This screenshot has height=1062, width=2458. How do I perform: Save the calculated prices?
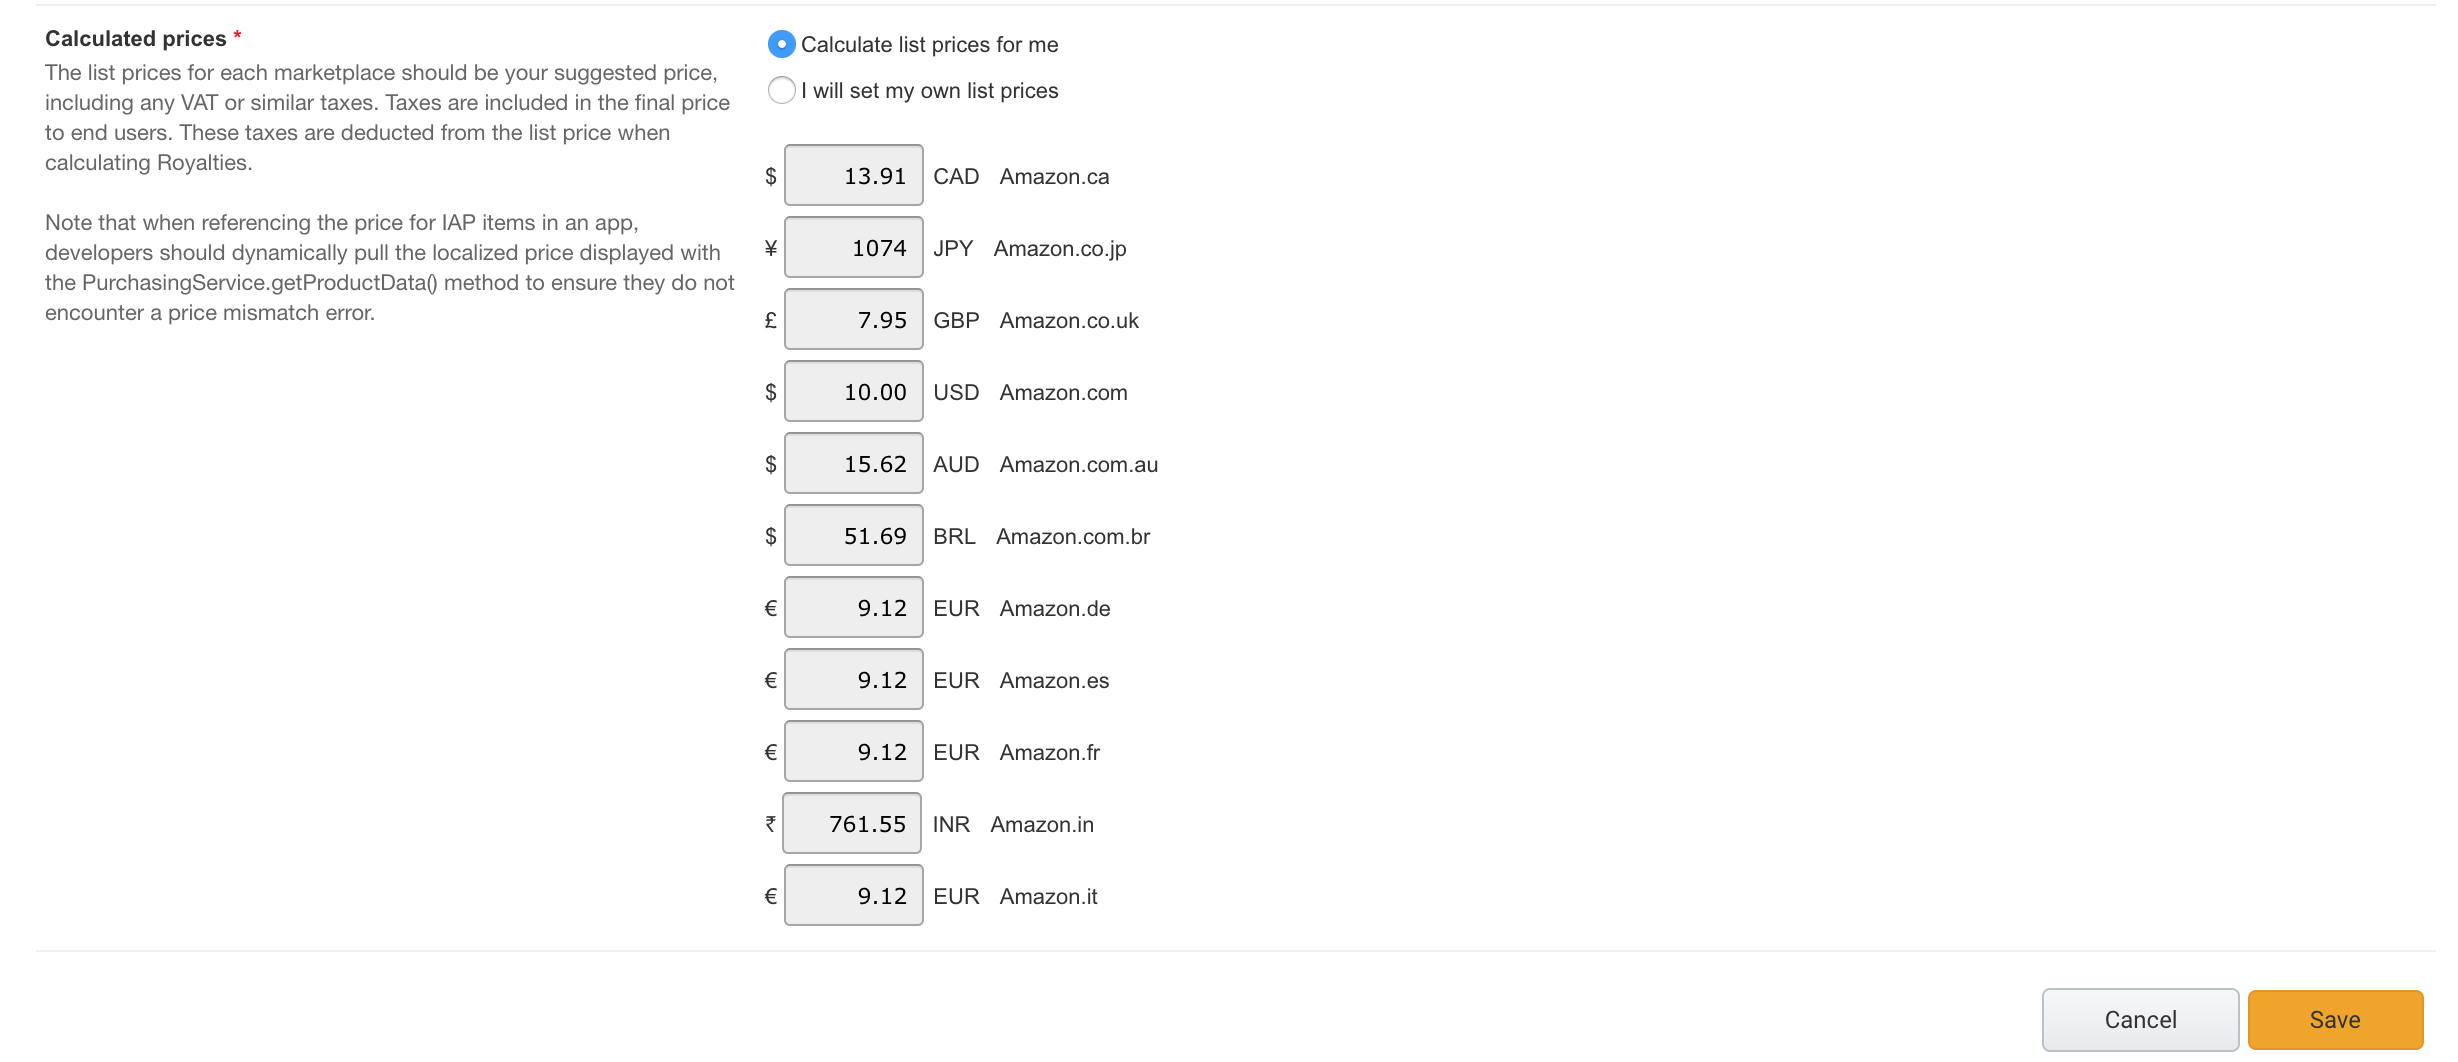point(2335,1019)
